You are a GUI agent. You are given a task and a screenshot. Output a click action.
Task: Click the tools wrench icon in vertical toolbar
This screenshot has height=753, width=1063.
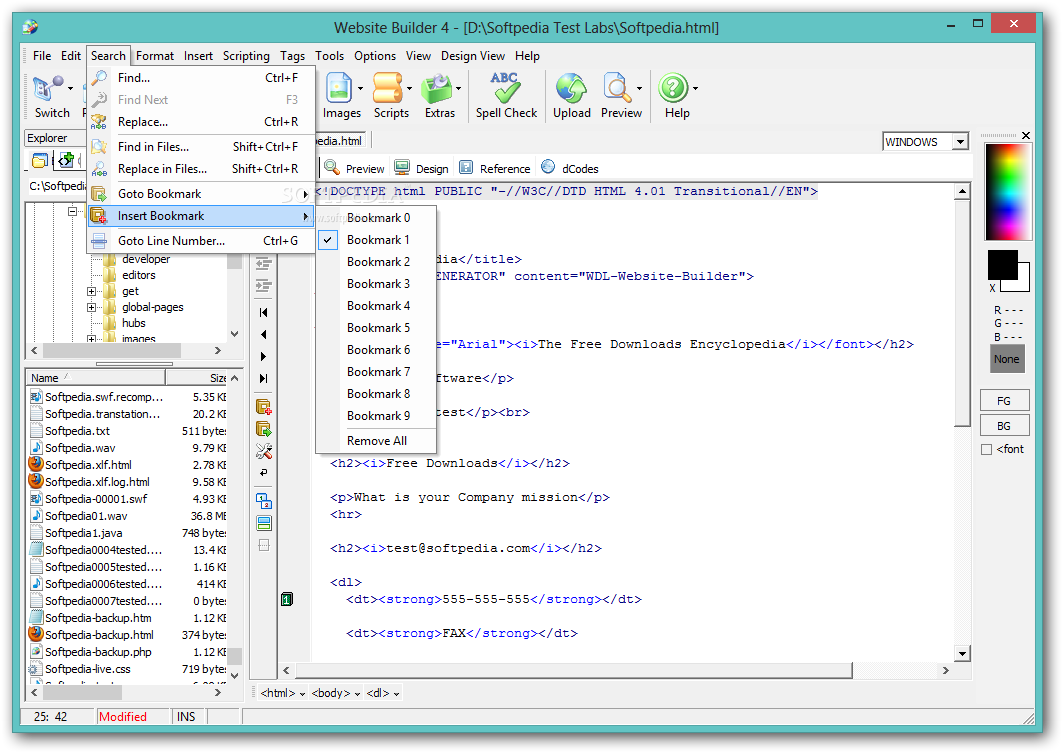click(x=264, y=451)
